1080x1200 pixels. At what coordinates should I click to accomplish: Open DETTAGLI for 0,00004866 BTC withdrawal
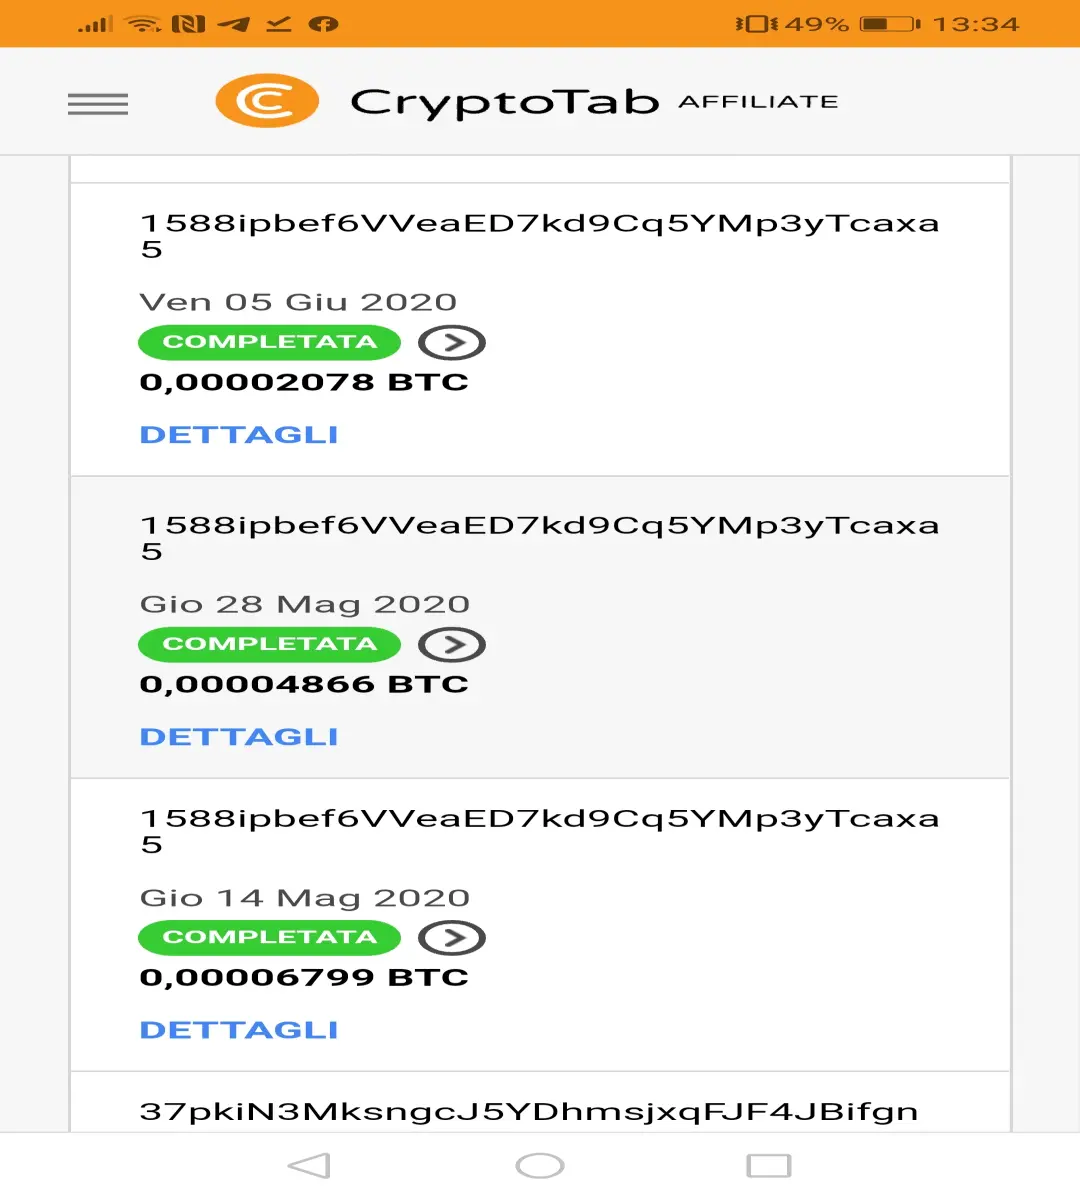tap(239, 737)
